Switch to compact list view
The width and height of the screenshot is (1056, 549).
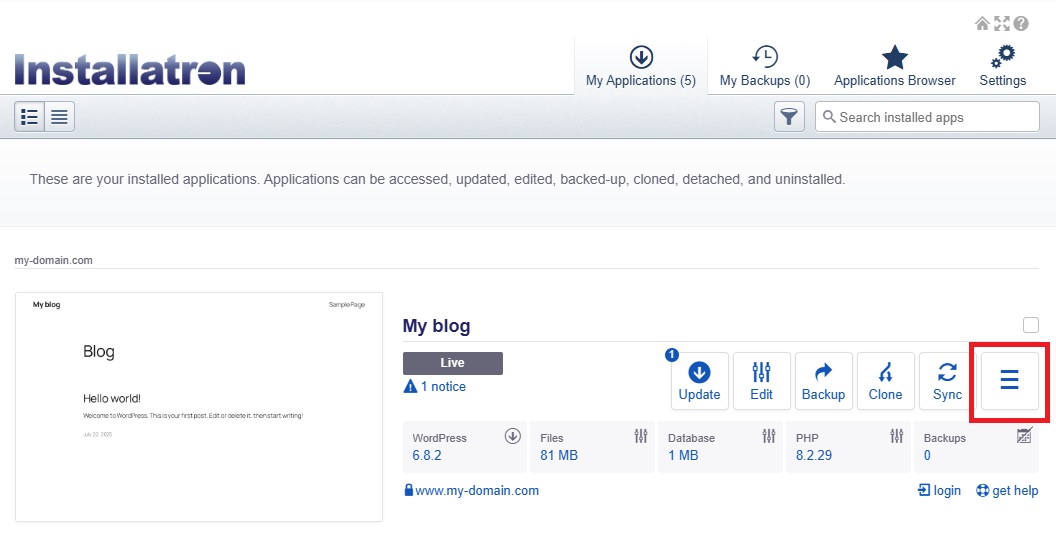pos(59,117)
